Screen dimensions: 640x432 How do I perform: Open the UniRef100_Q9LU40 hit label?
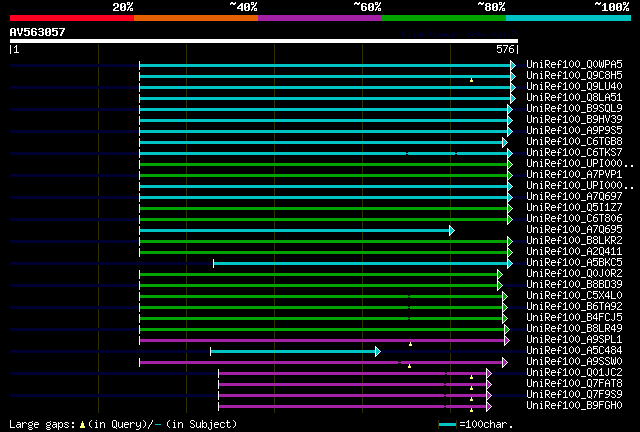click(574, 86)
